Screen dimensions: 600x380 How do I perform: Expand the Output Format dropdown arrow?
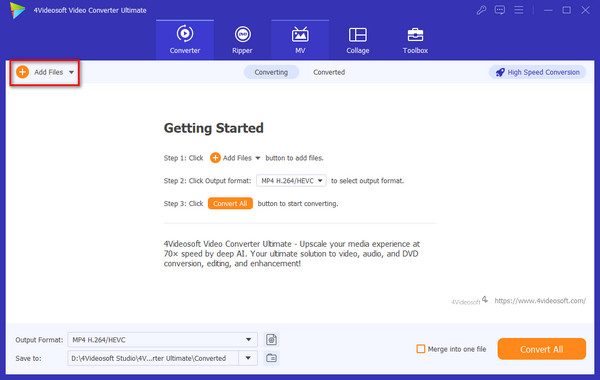click(248, 340)
